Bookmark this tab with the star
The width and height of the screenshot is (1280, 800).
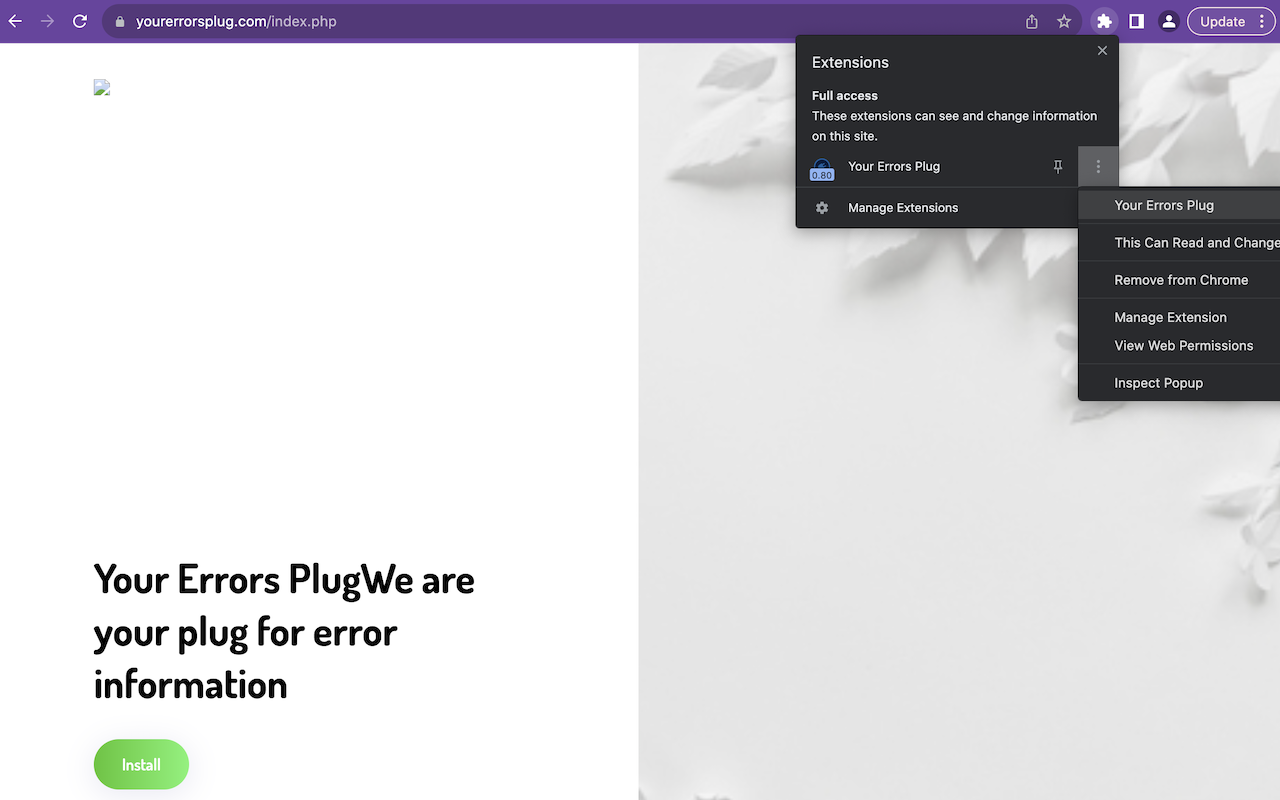click(1064, 21)
